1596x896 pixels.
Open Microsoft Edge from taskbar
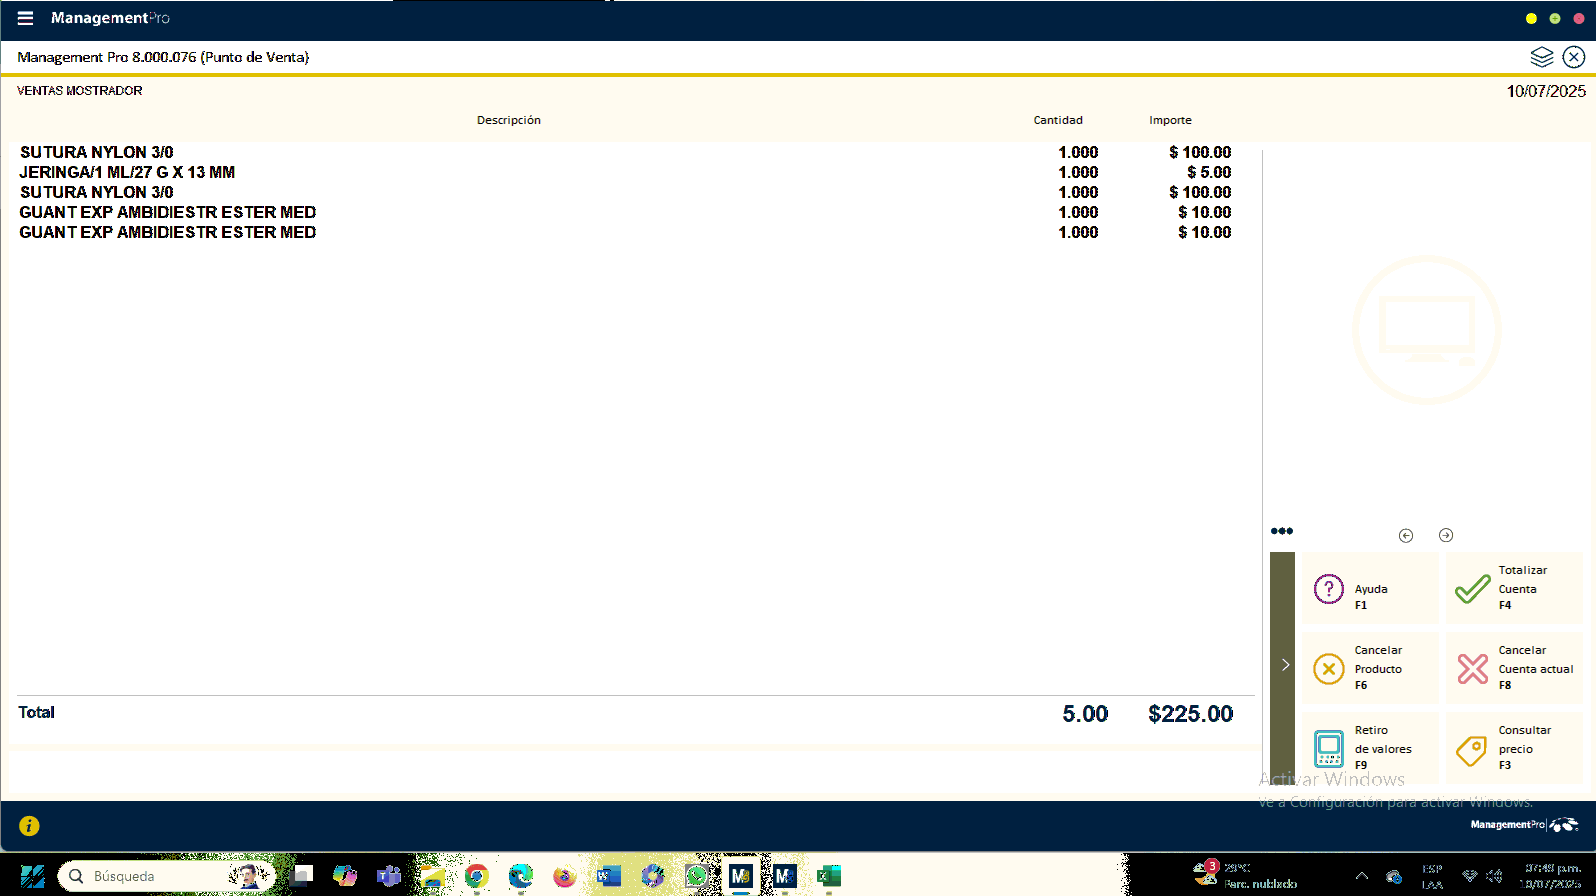point(521,877)
